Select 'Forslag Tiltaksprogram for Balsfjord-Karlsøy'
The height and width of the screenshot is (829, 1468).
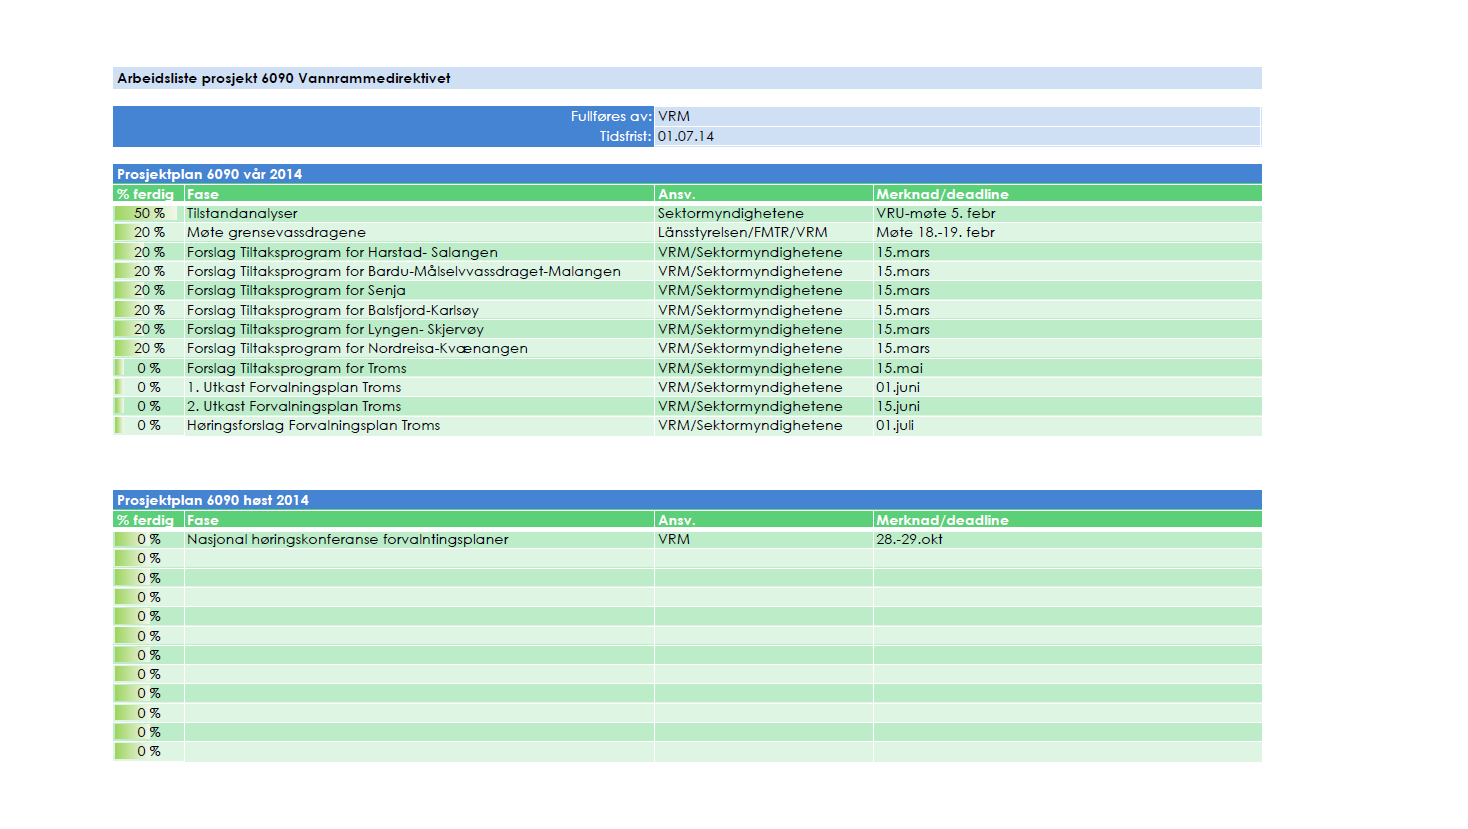(419, 310)
